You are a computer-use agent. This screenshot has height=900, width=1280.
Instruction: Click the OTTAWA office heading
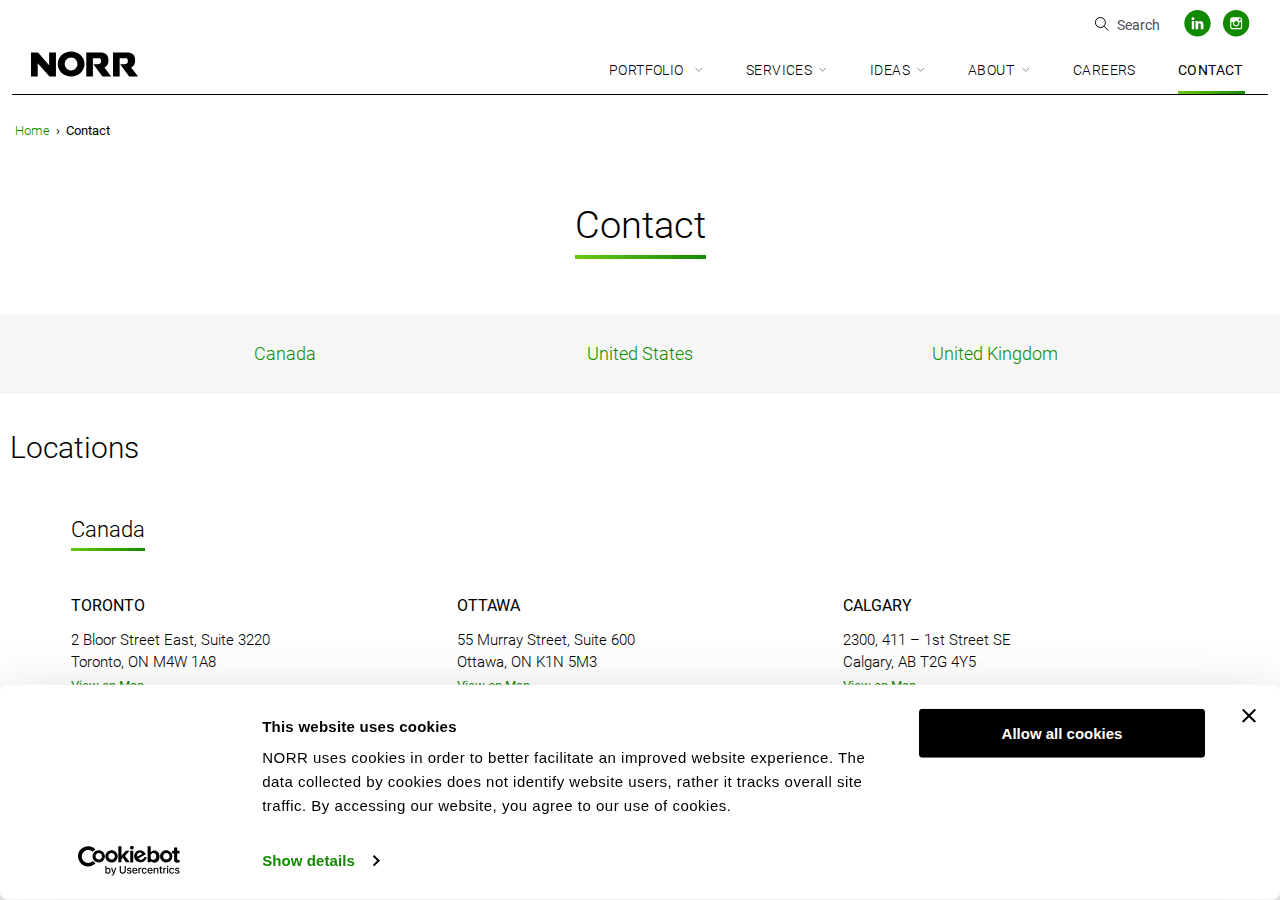[489, 606]
